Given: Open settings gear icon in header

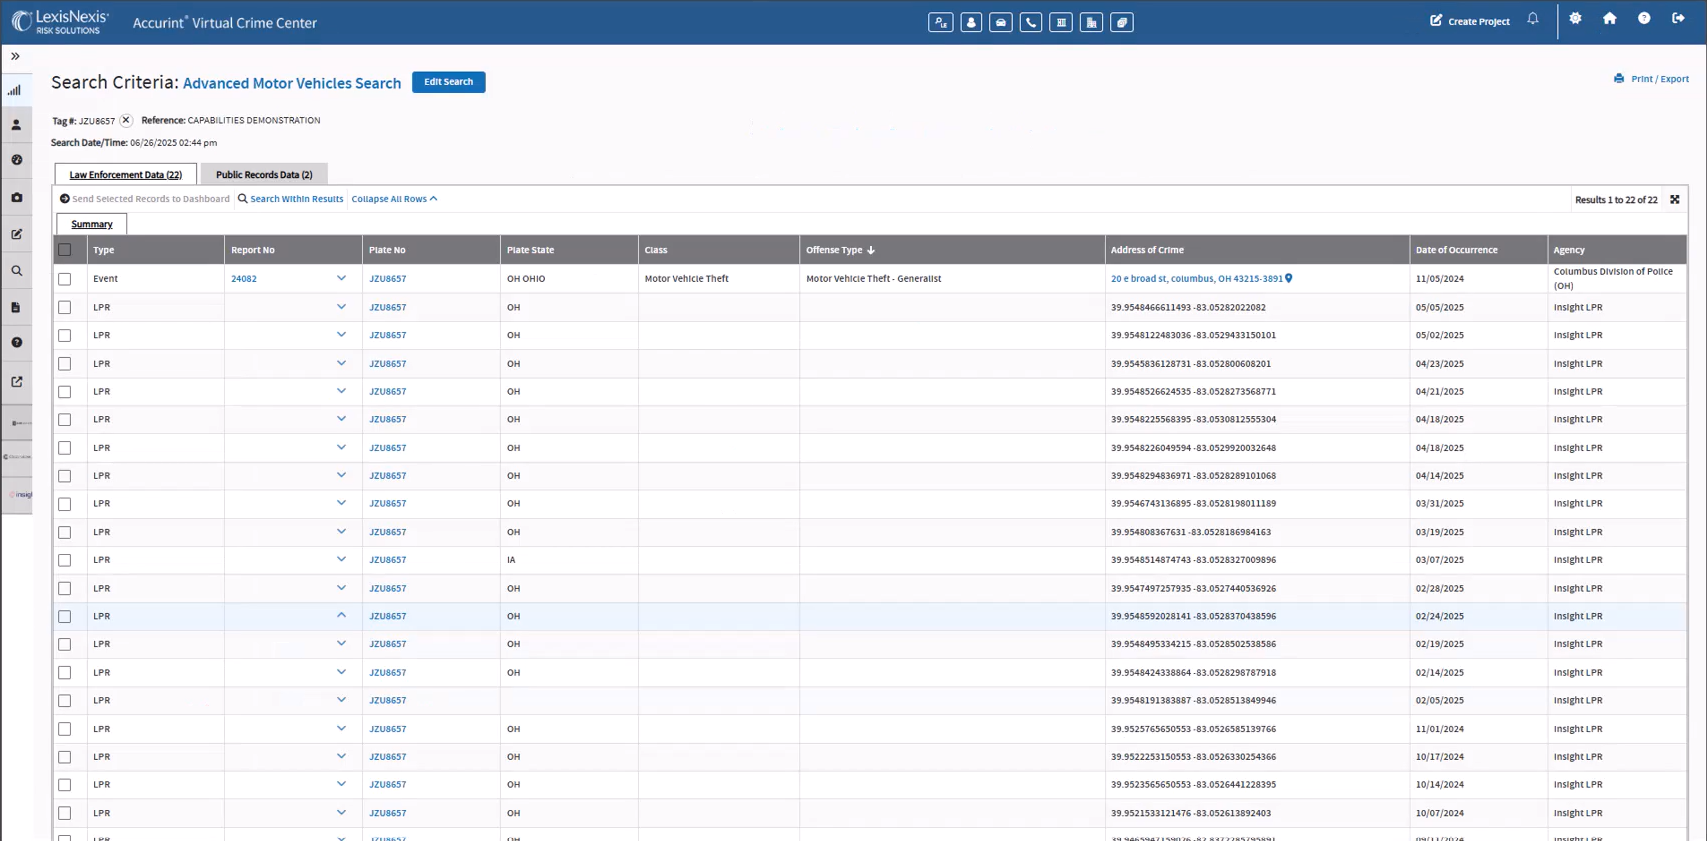Looking at the screenshot, I should (x=1576, y=19).
